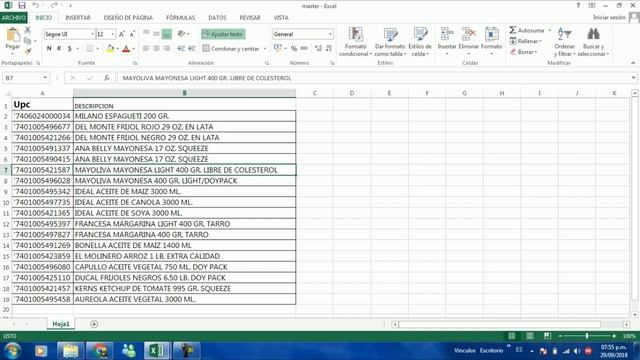The height and width of the screenshot is (360, 640).
Task: Click the percent style icon
Action: 294,49
